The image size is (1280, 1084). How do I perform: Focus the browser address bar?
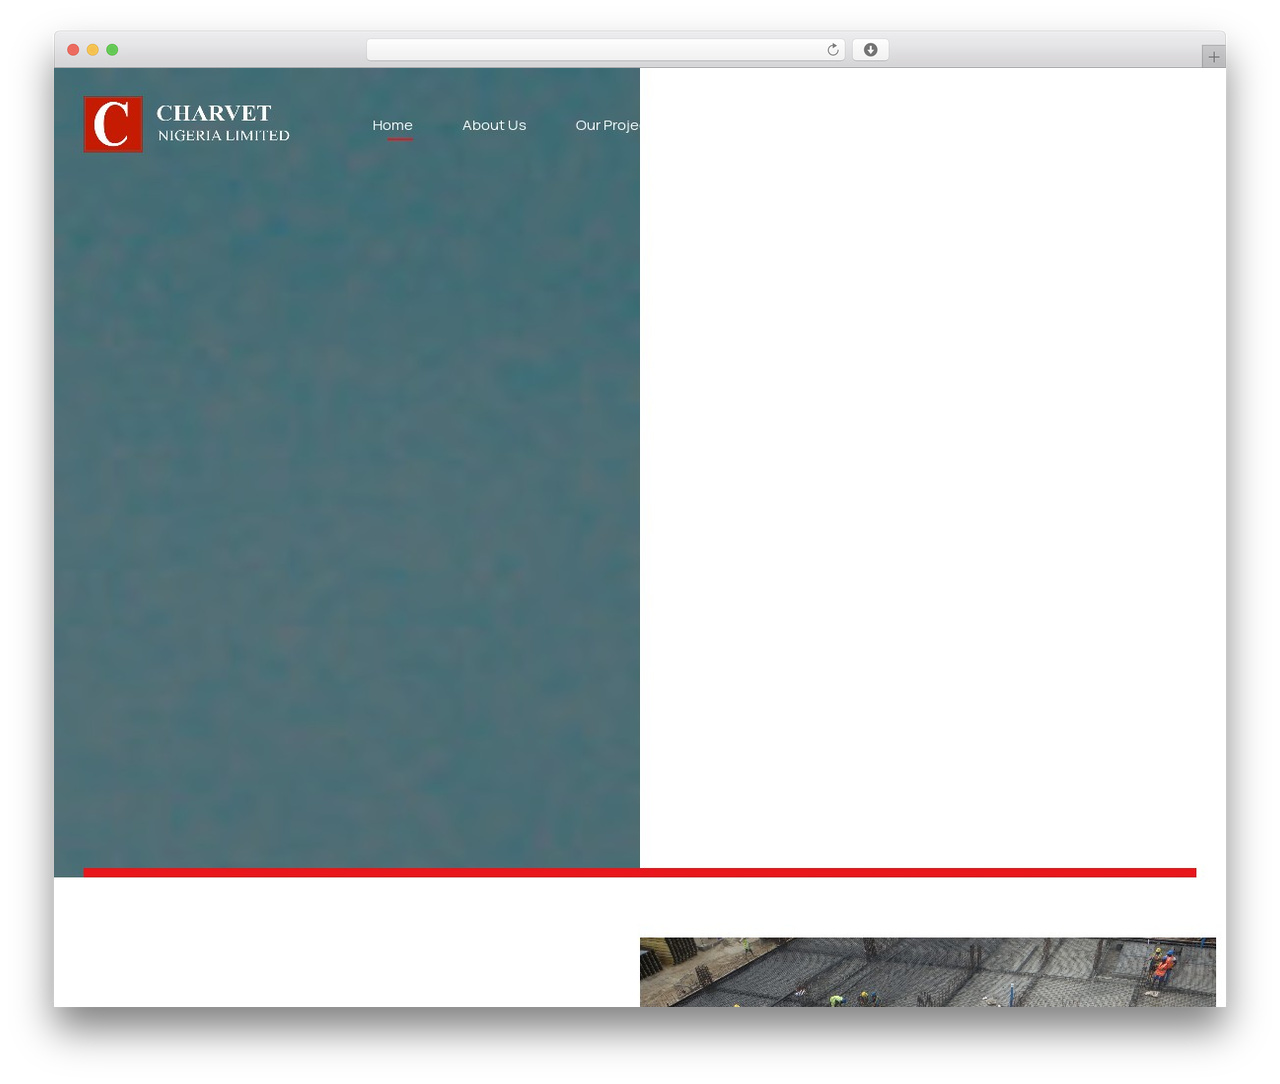(x=606, y=50)
